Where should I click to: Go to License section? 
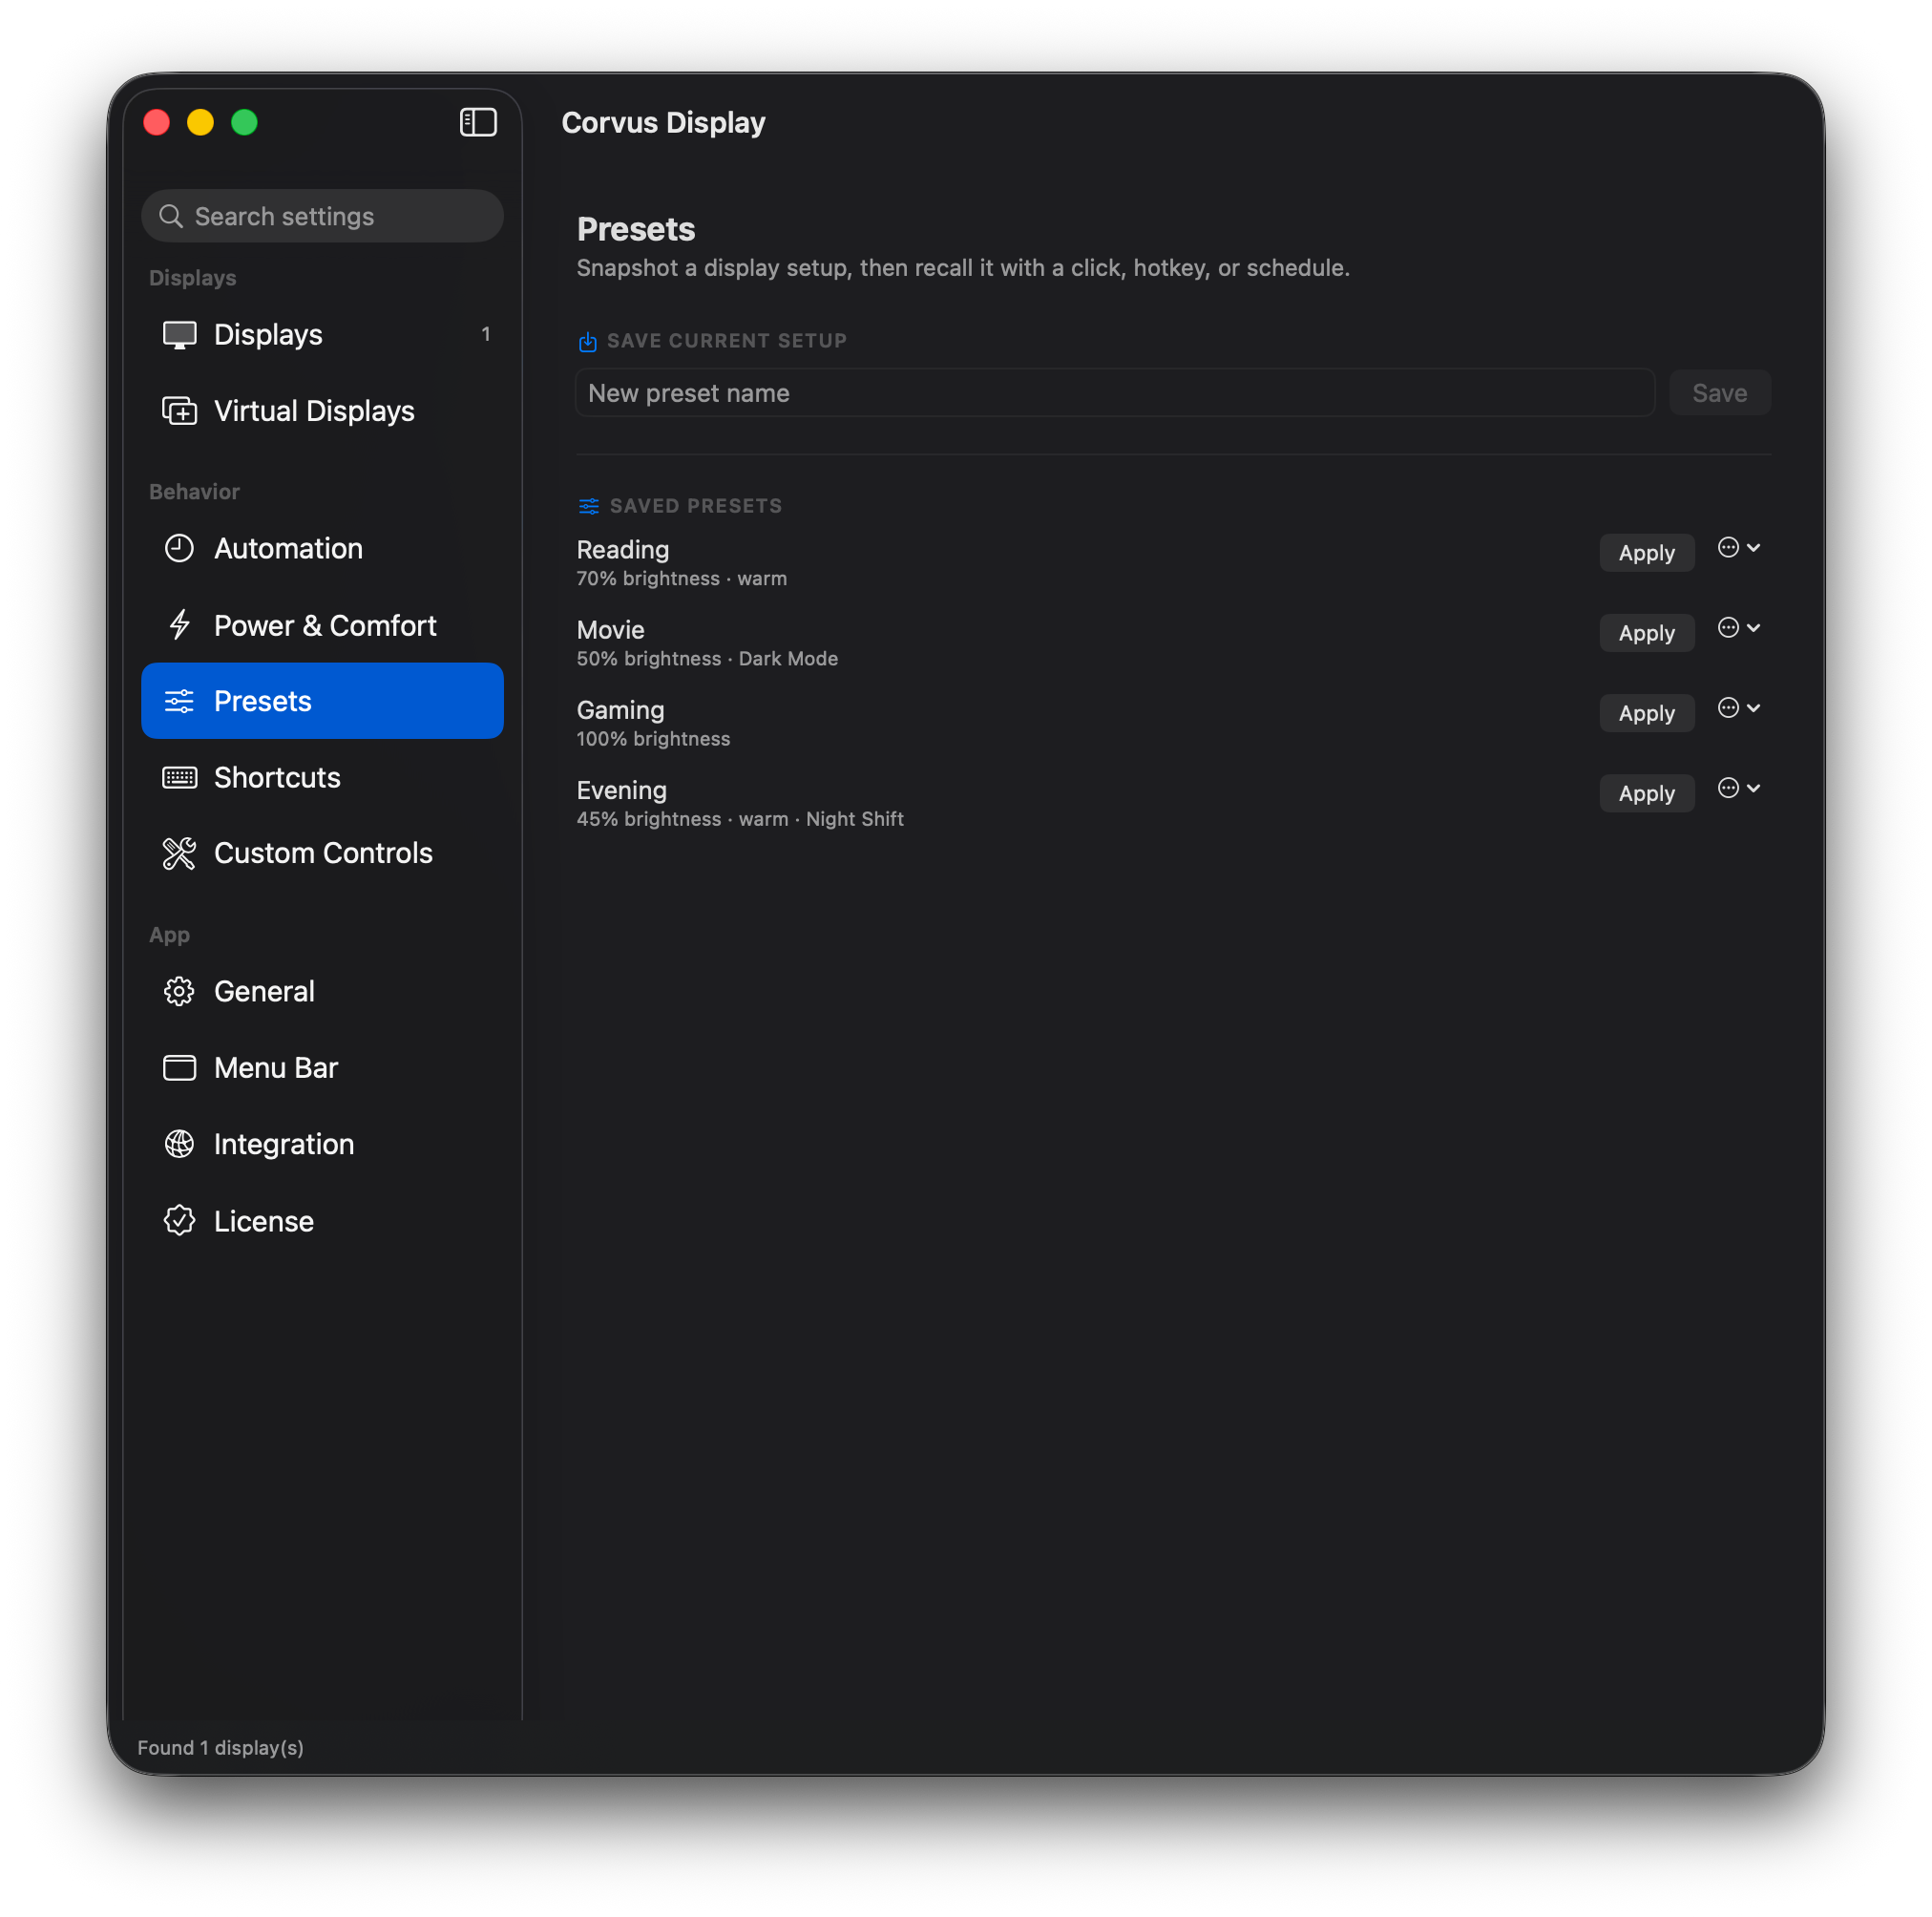322,1222
